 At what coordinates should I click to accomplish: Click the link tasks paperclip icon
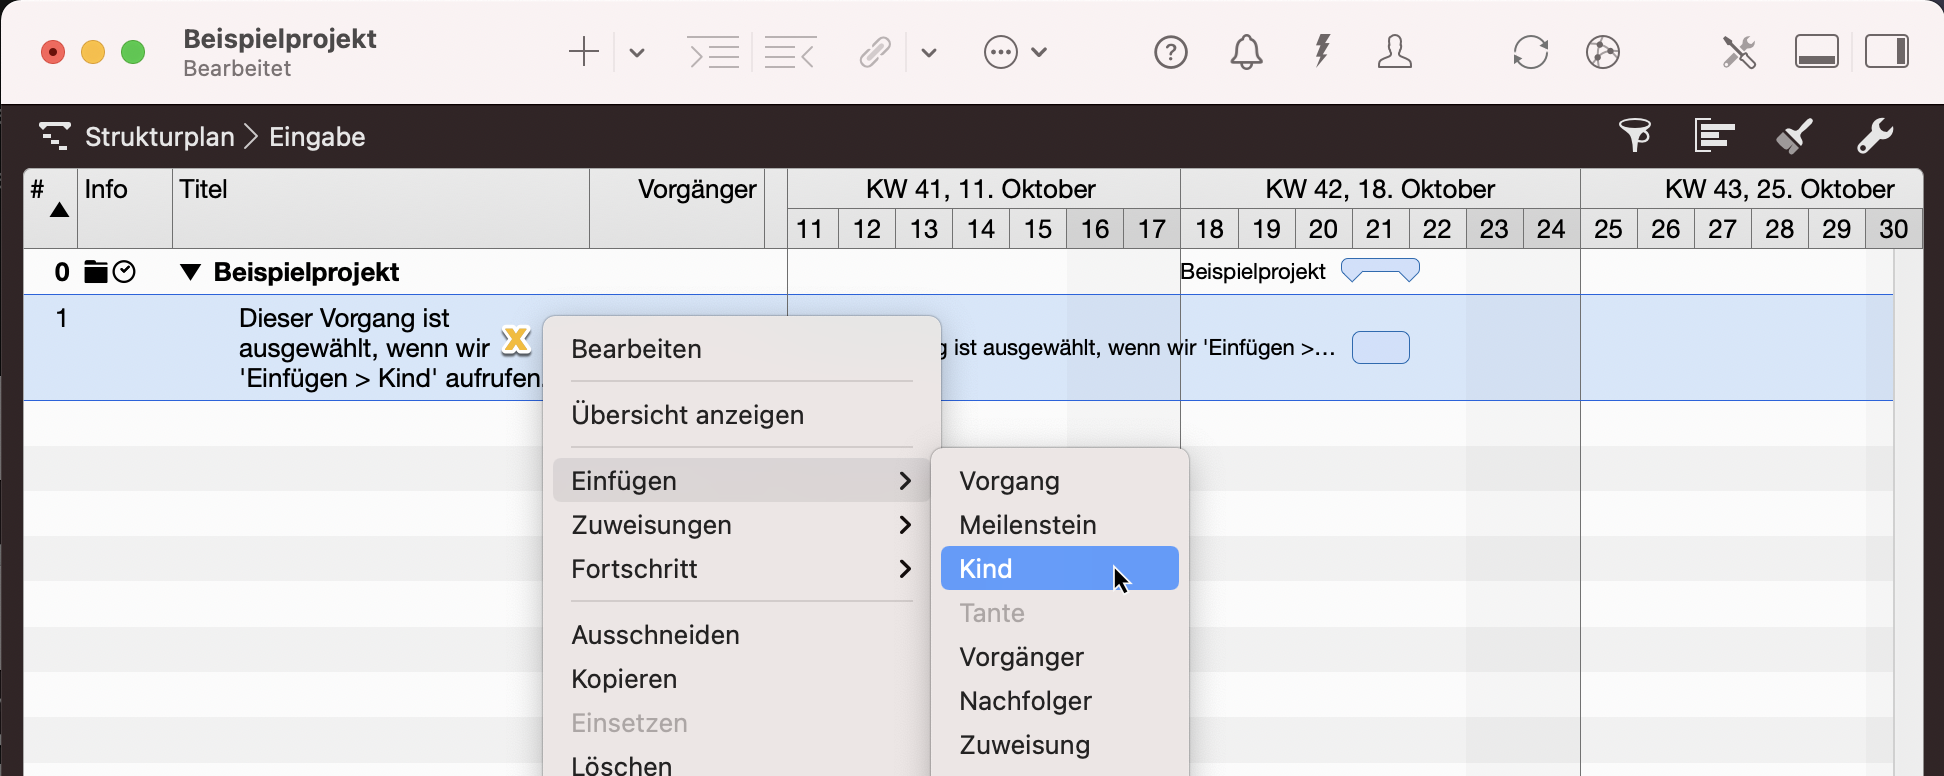point(875,52)
